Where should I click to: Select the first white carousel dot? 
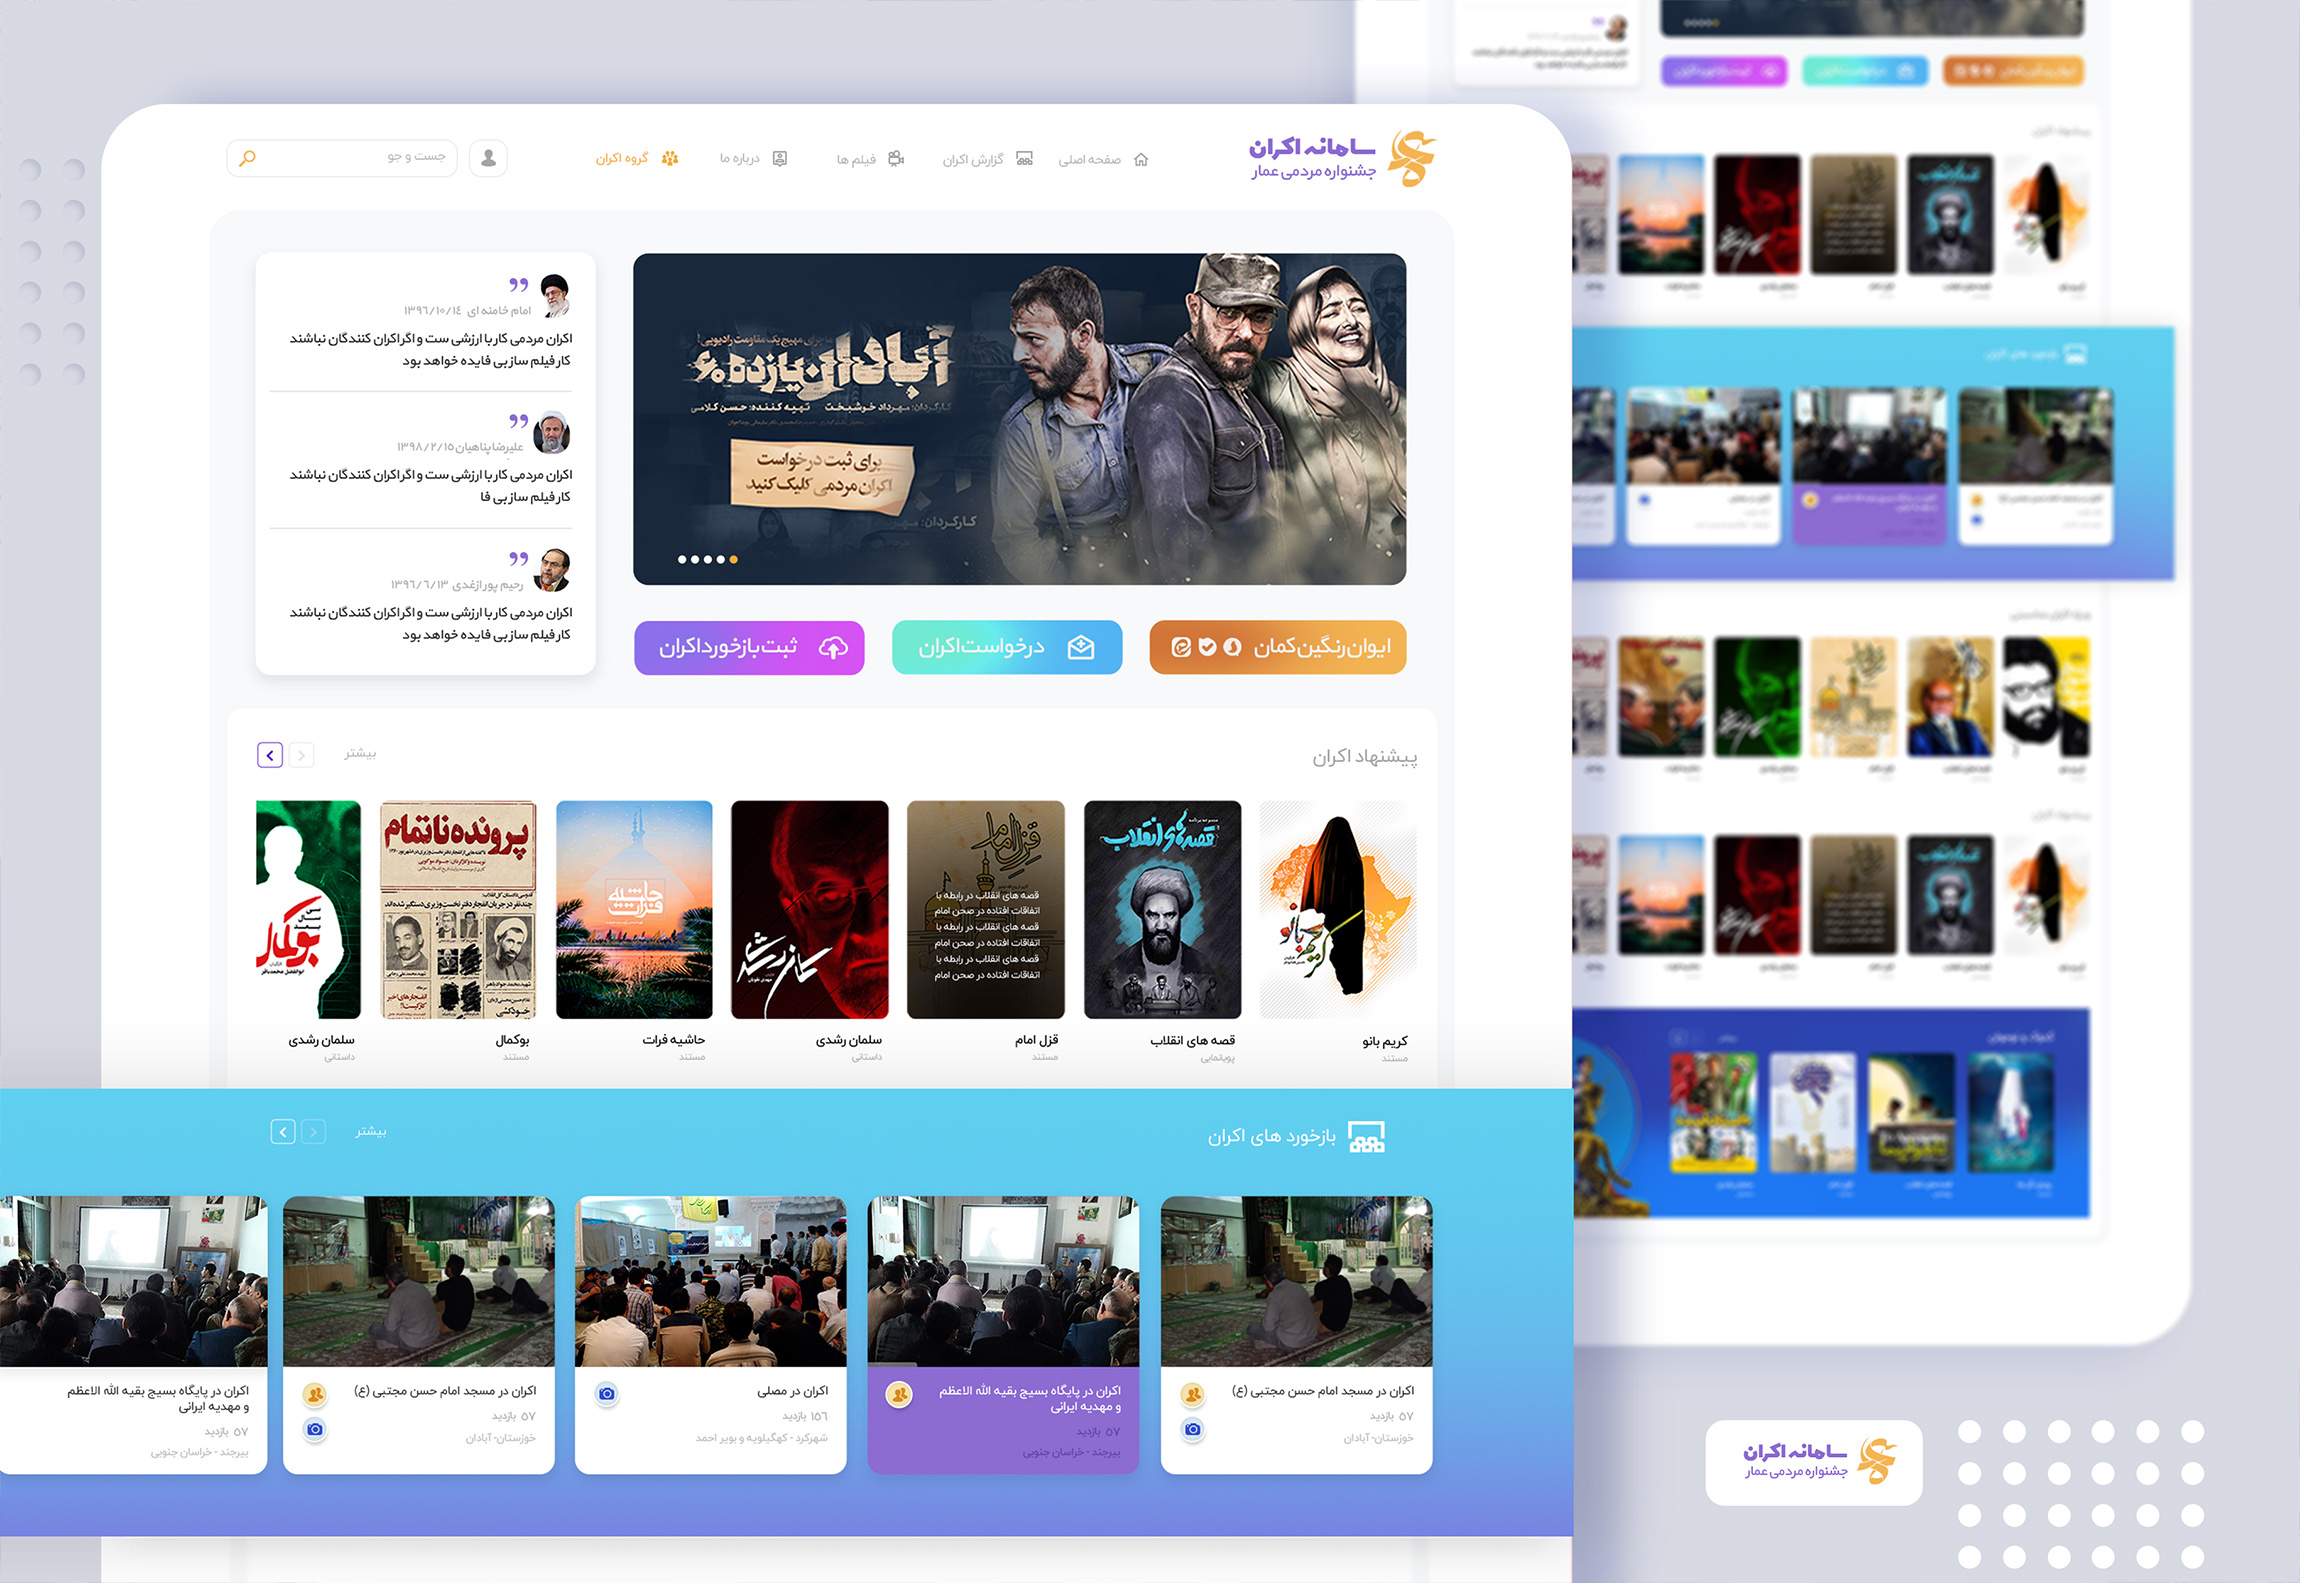pyautogui.click(x=682, y=560)
